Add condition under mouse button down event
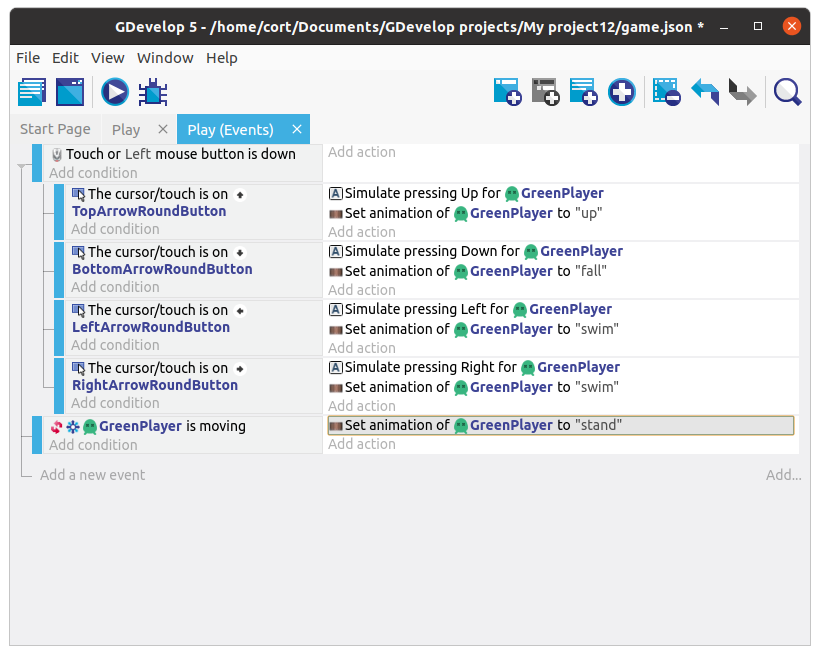 pos(93,173)
